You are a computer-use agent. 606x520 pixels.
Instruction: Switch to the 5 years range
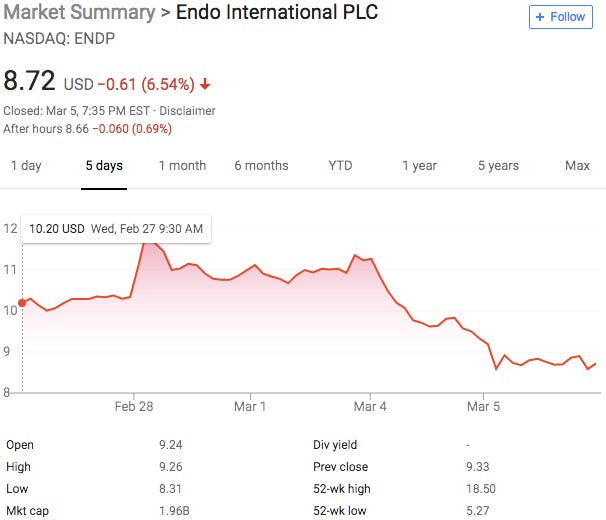click(x=498, y=166)
